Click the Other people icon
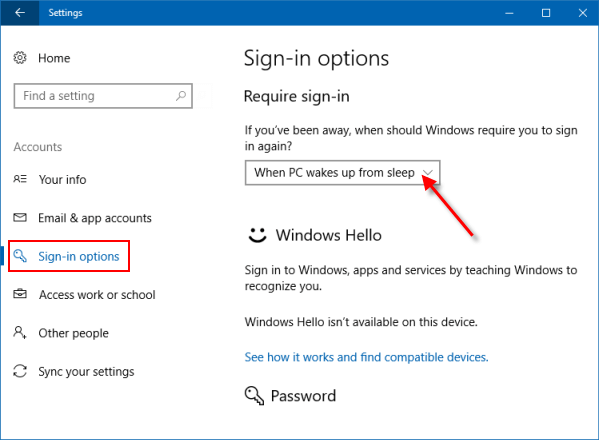 pos(20,332)
